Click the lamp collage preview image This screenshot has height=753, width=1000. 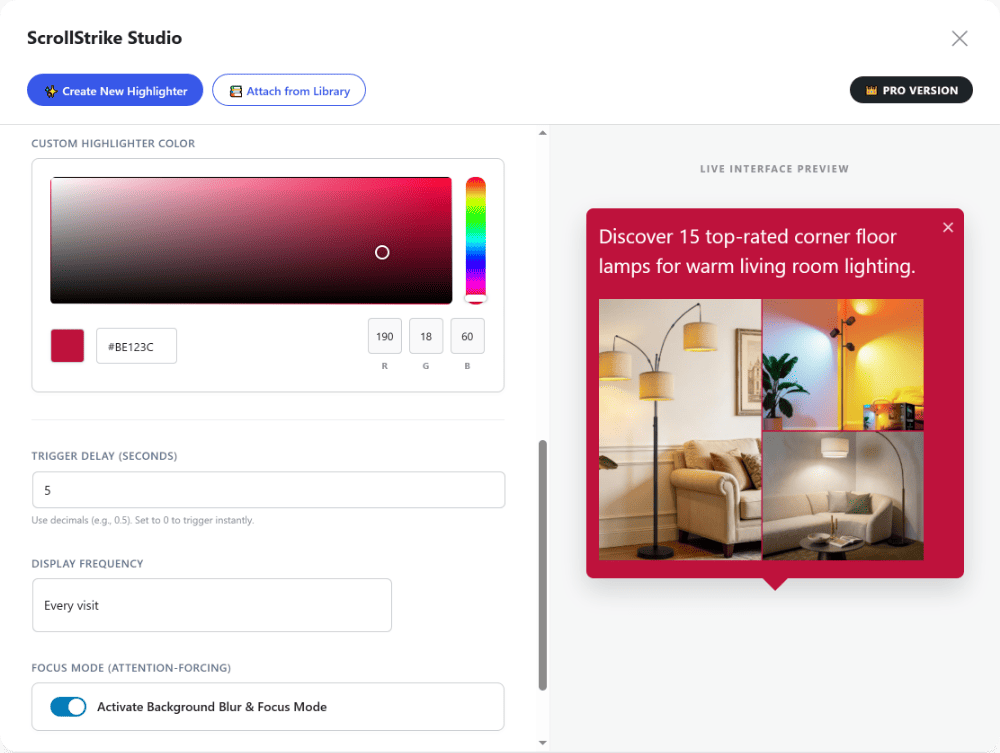point(761,429)
